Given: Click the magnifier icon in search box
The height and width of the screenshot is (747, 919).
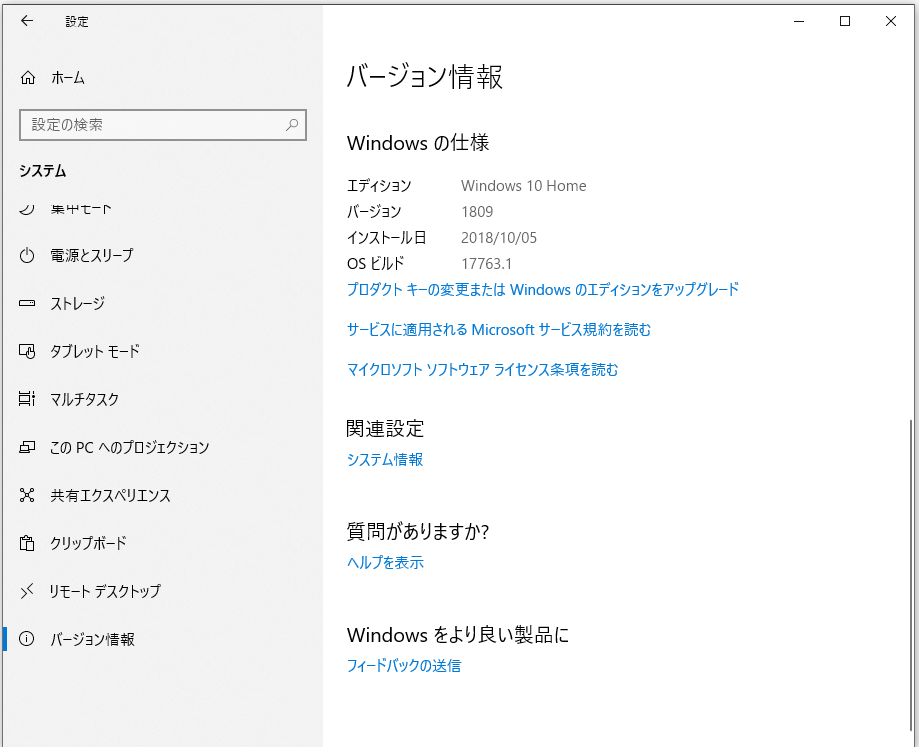Looking at the screenshot, I should coord(292,125).
